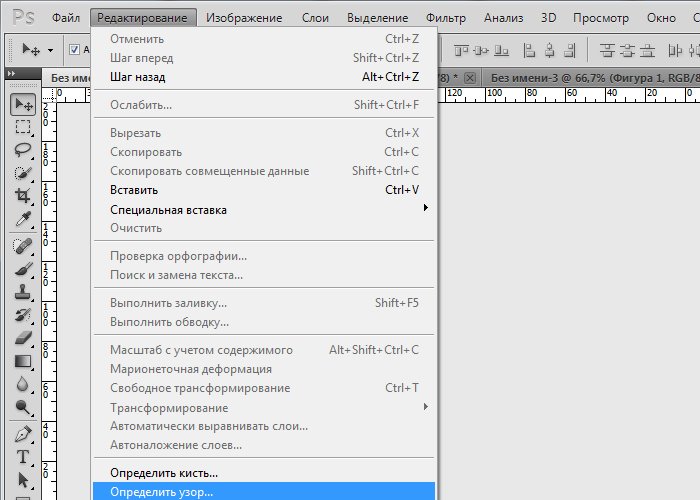The image size is (700, 500).
Task: Choose Определить узор from the menu
Action: (161, 491)
